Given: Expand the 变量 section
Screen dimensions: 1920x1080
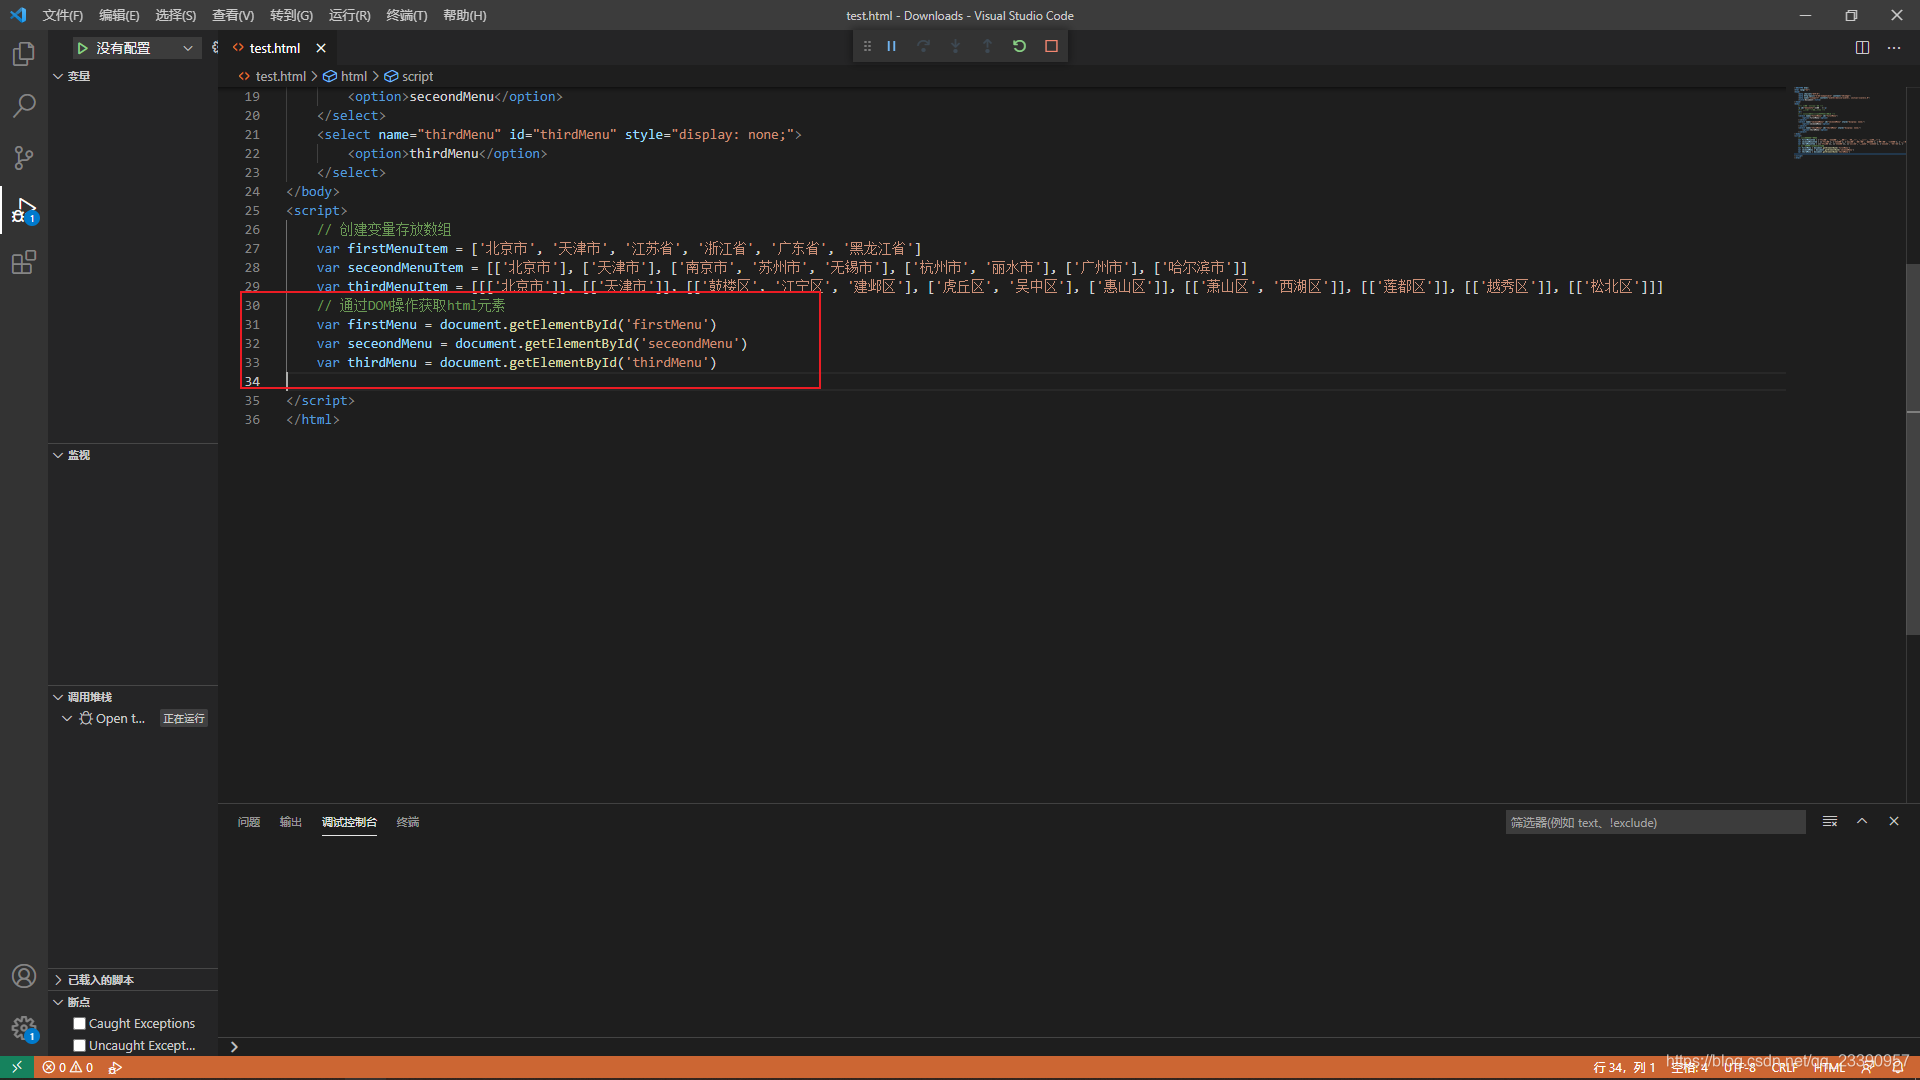Looking at the screenshot, I should coord(58,74).
